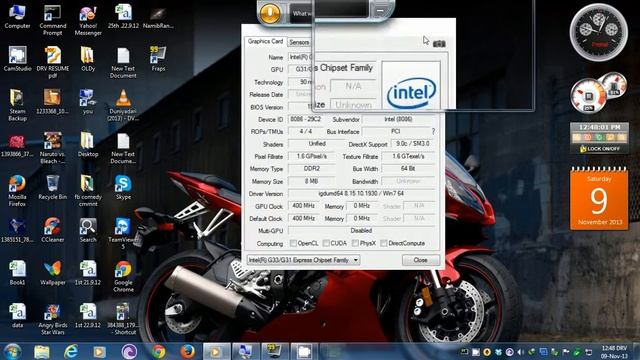Open the Recycle Bin

coord(53,187)
